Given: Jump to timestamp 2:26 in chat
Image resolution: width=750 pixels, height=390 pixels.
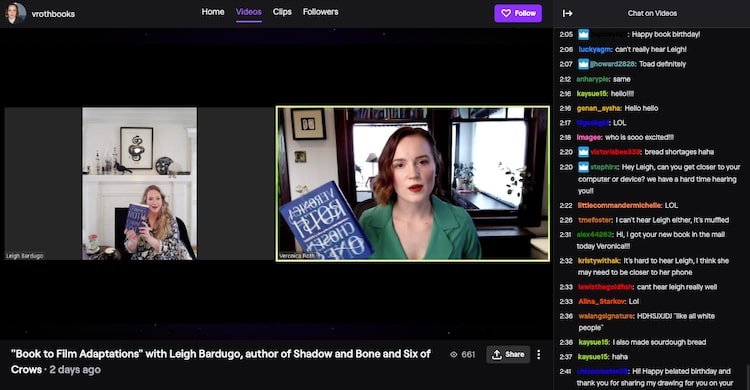Looking at the screenshot, I should [566, 220].
